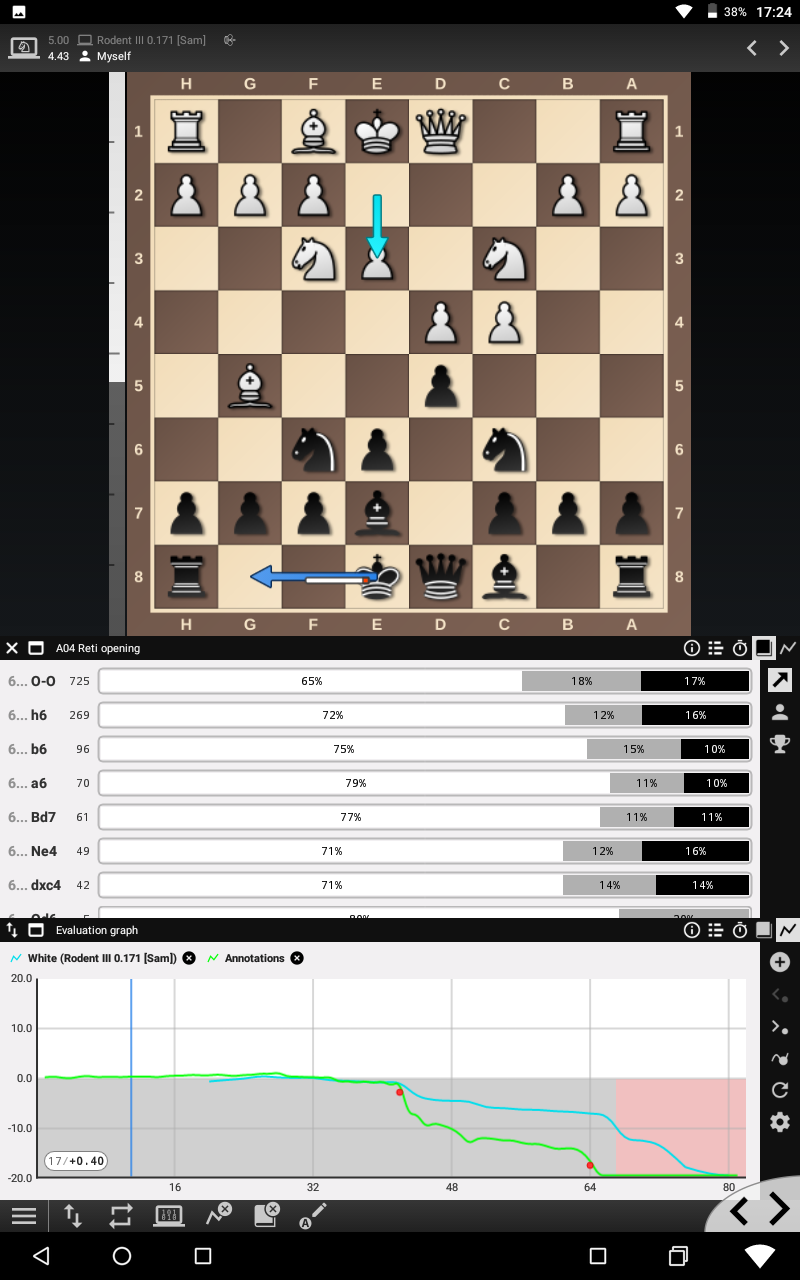Tap the refresh icon in the right sidebar
Viewport: 800px width, 1280px height.
[x=779, y=1090]
